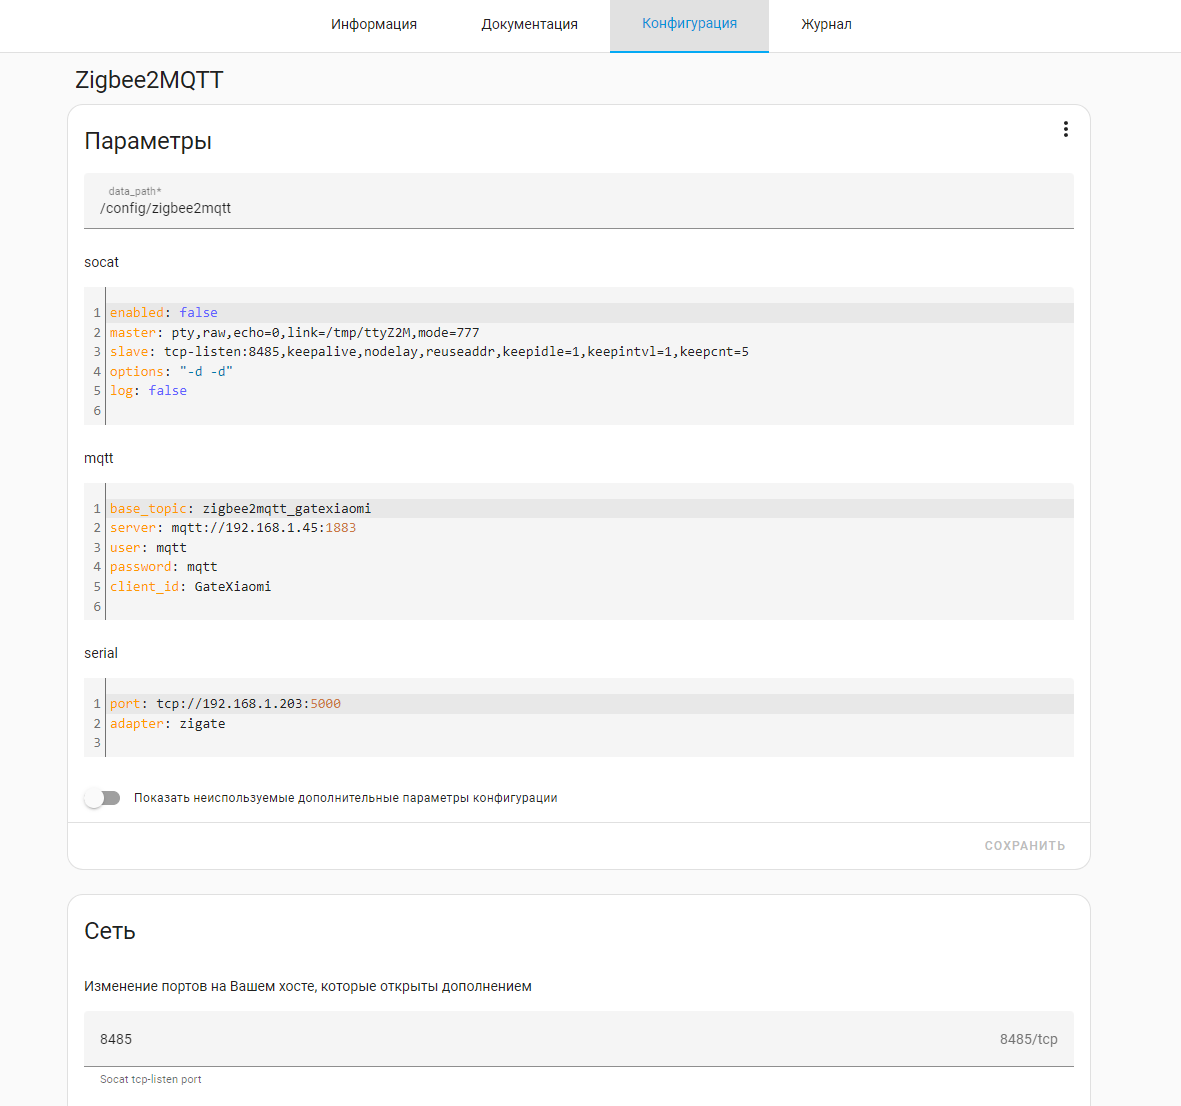Click the data_path input field
The height and width of the screenshot is (1106, 1181).
(578, 201)
